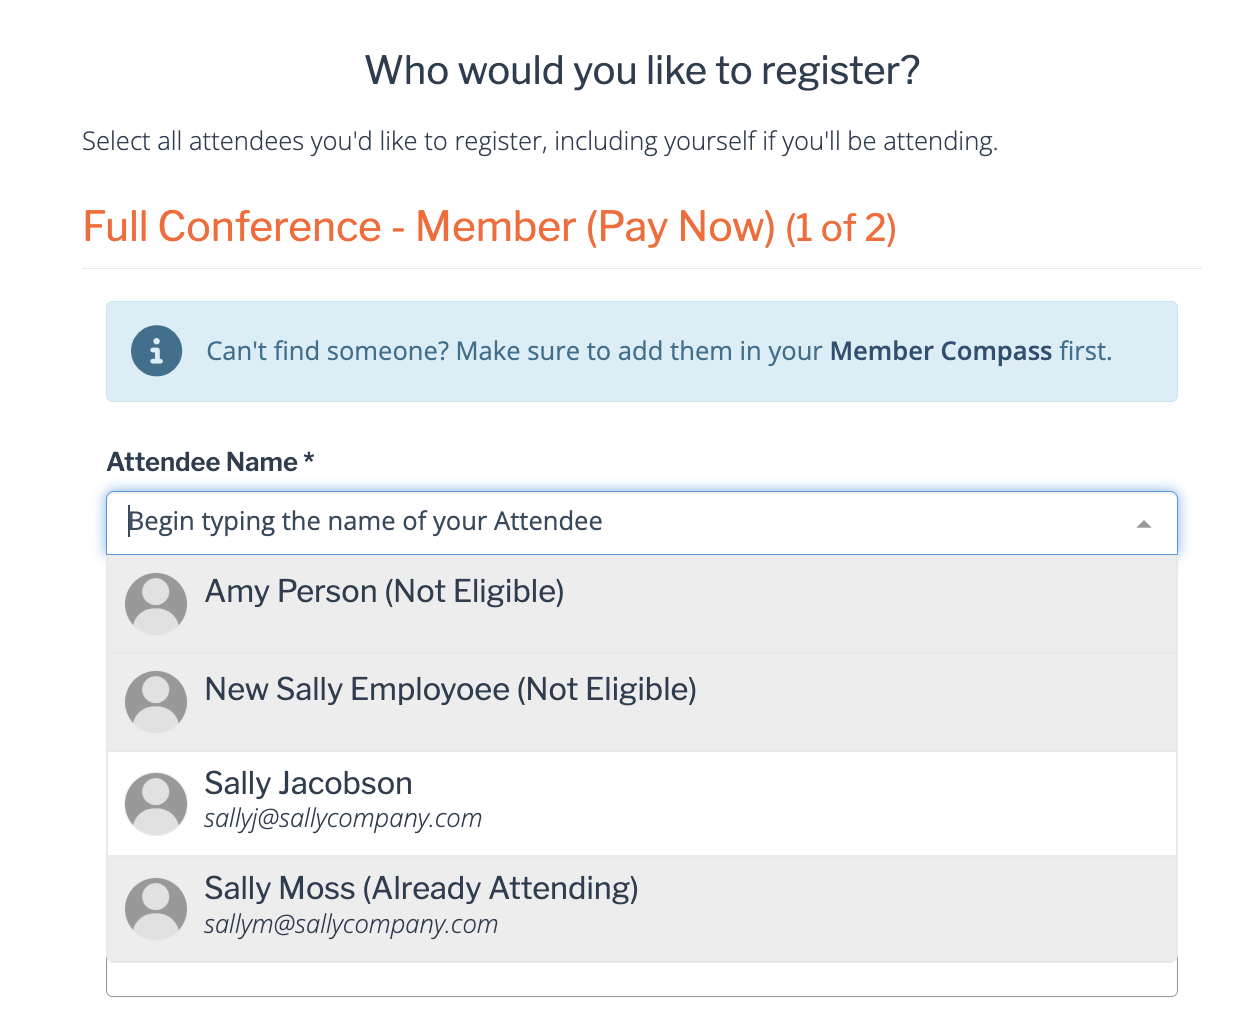This screenshot has width=1250, height=1020.
Task: Select Sally Jacobson from the list
Action: (x=642, y=803)
